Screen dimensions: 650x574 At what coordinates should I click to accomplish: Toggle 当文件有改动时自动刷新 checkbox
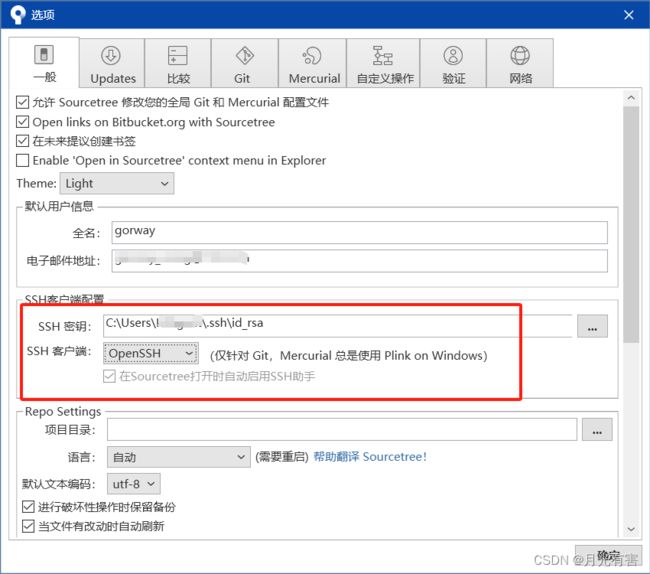tap(28, 526)
